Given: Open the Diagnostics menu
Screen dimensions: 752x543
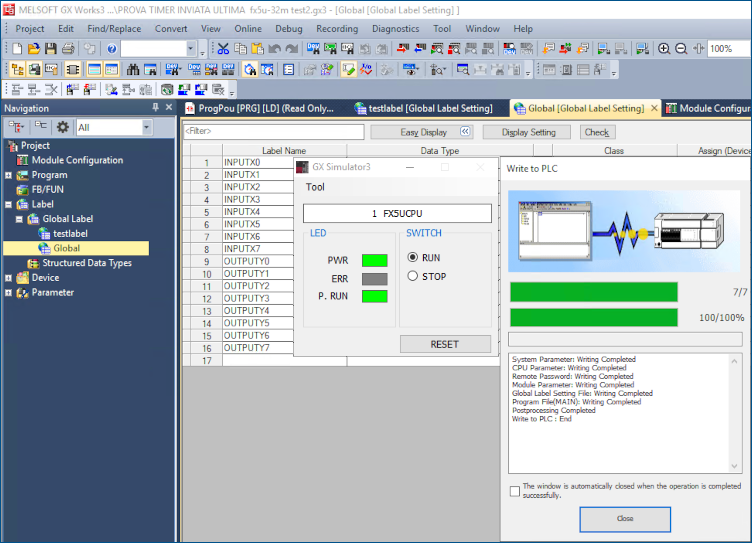Looking at the screenshot, I should (396, 29).
